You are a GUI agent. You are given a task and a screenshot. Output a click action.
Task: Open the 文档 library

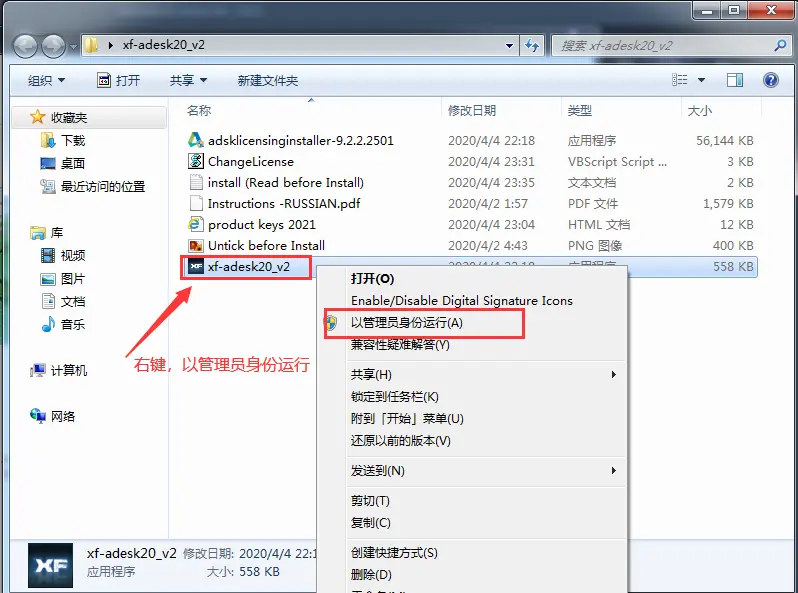73,302
